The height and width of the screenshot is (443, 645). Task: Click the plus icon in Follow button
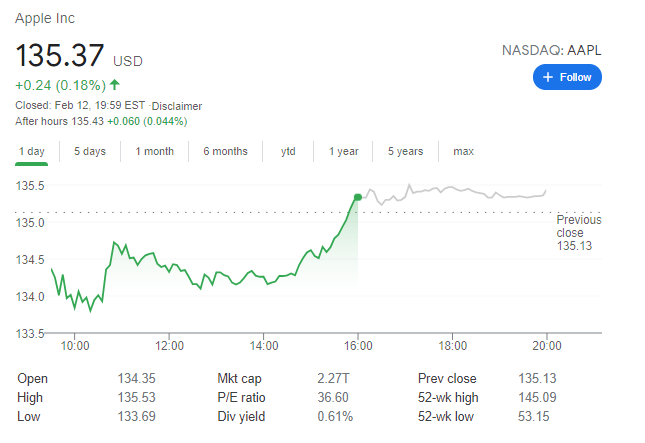548,77
